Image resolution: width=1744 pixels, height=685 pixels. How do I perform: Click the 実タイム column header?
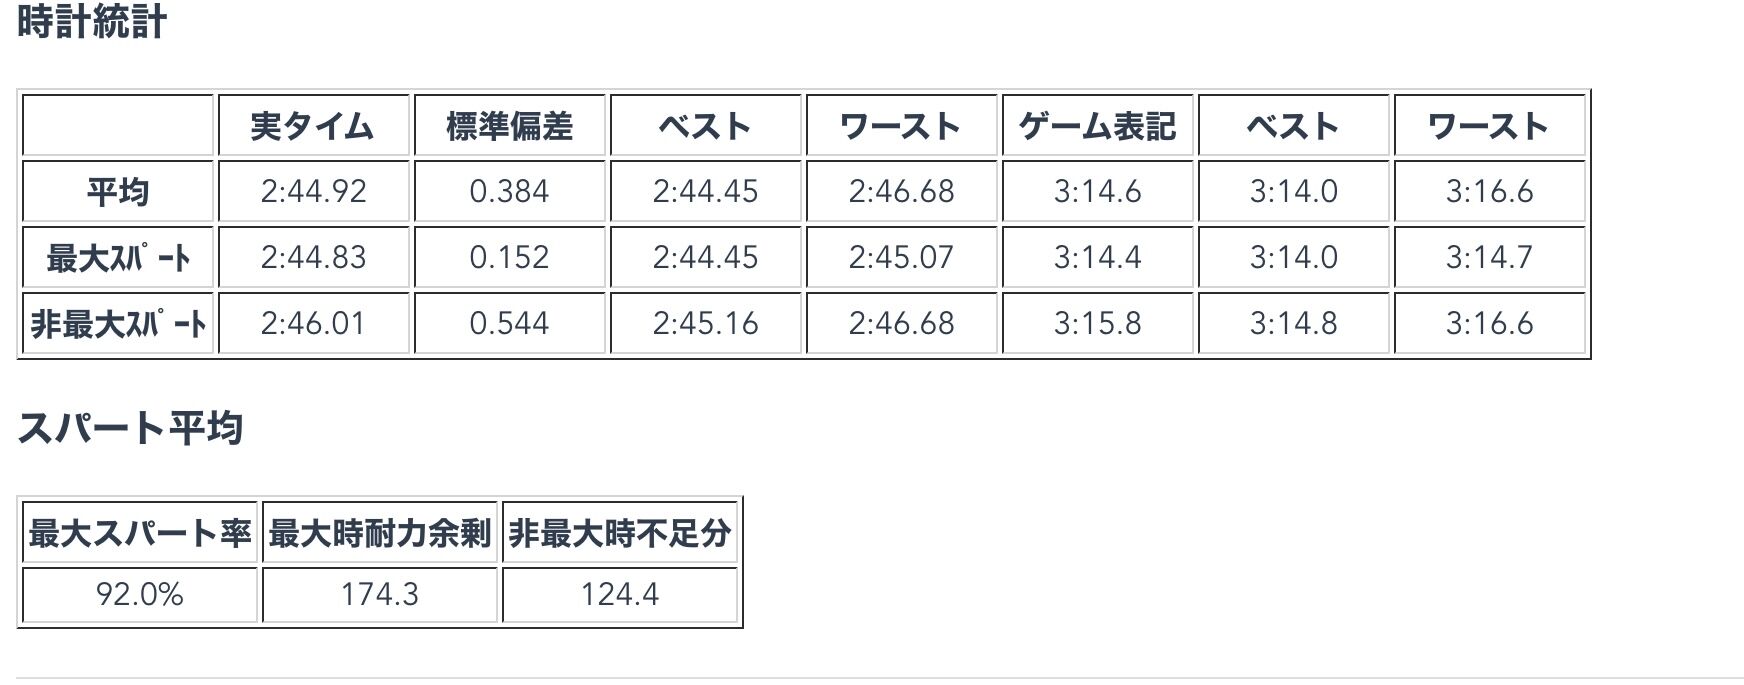(x=314, y=126)
